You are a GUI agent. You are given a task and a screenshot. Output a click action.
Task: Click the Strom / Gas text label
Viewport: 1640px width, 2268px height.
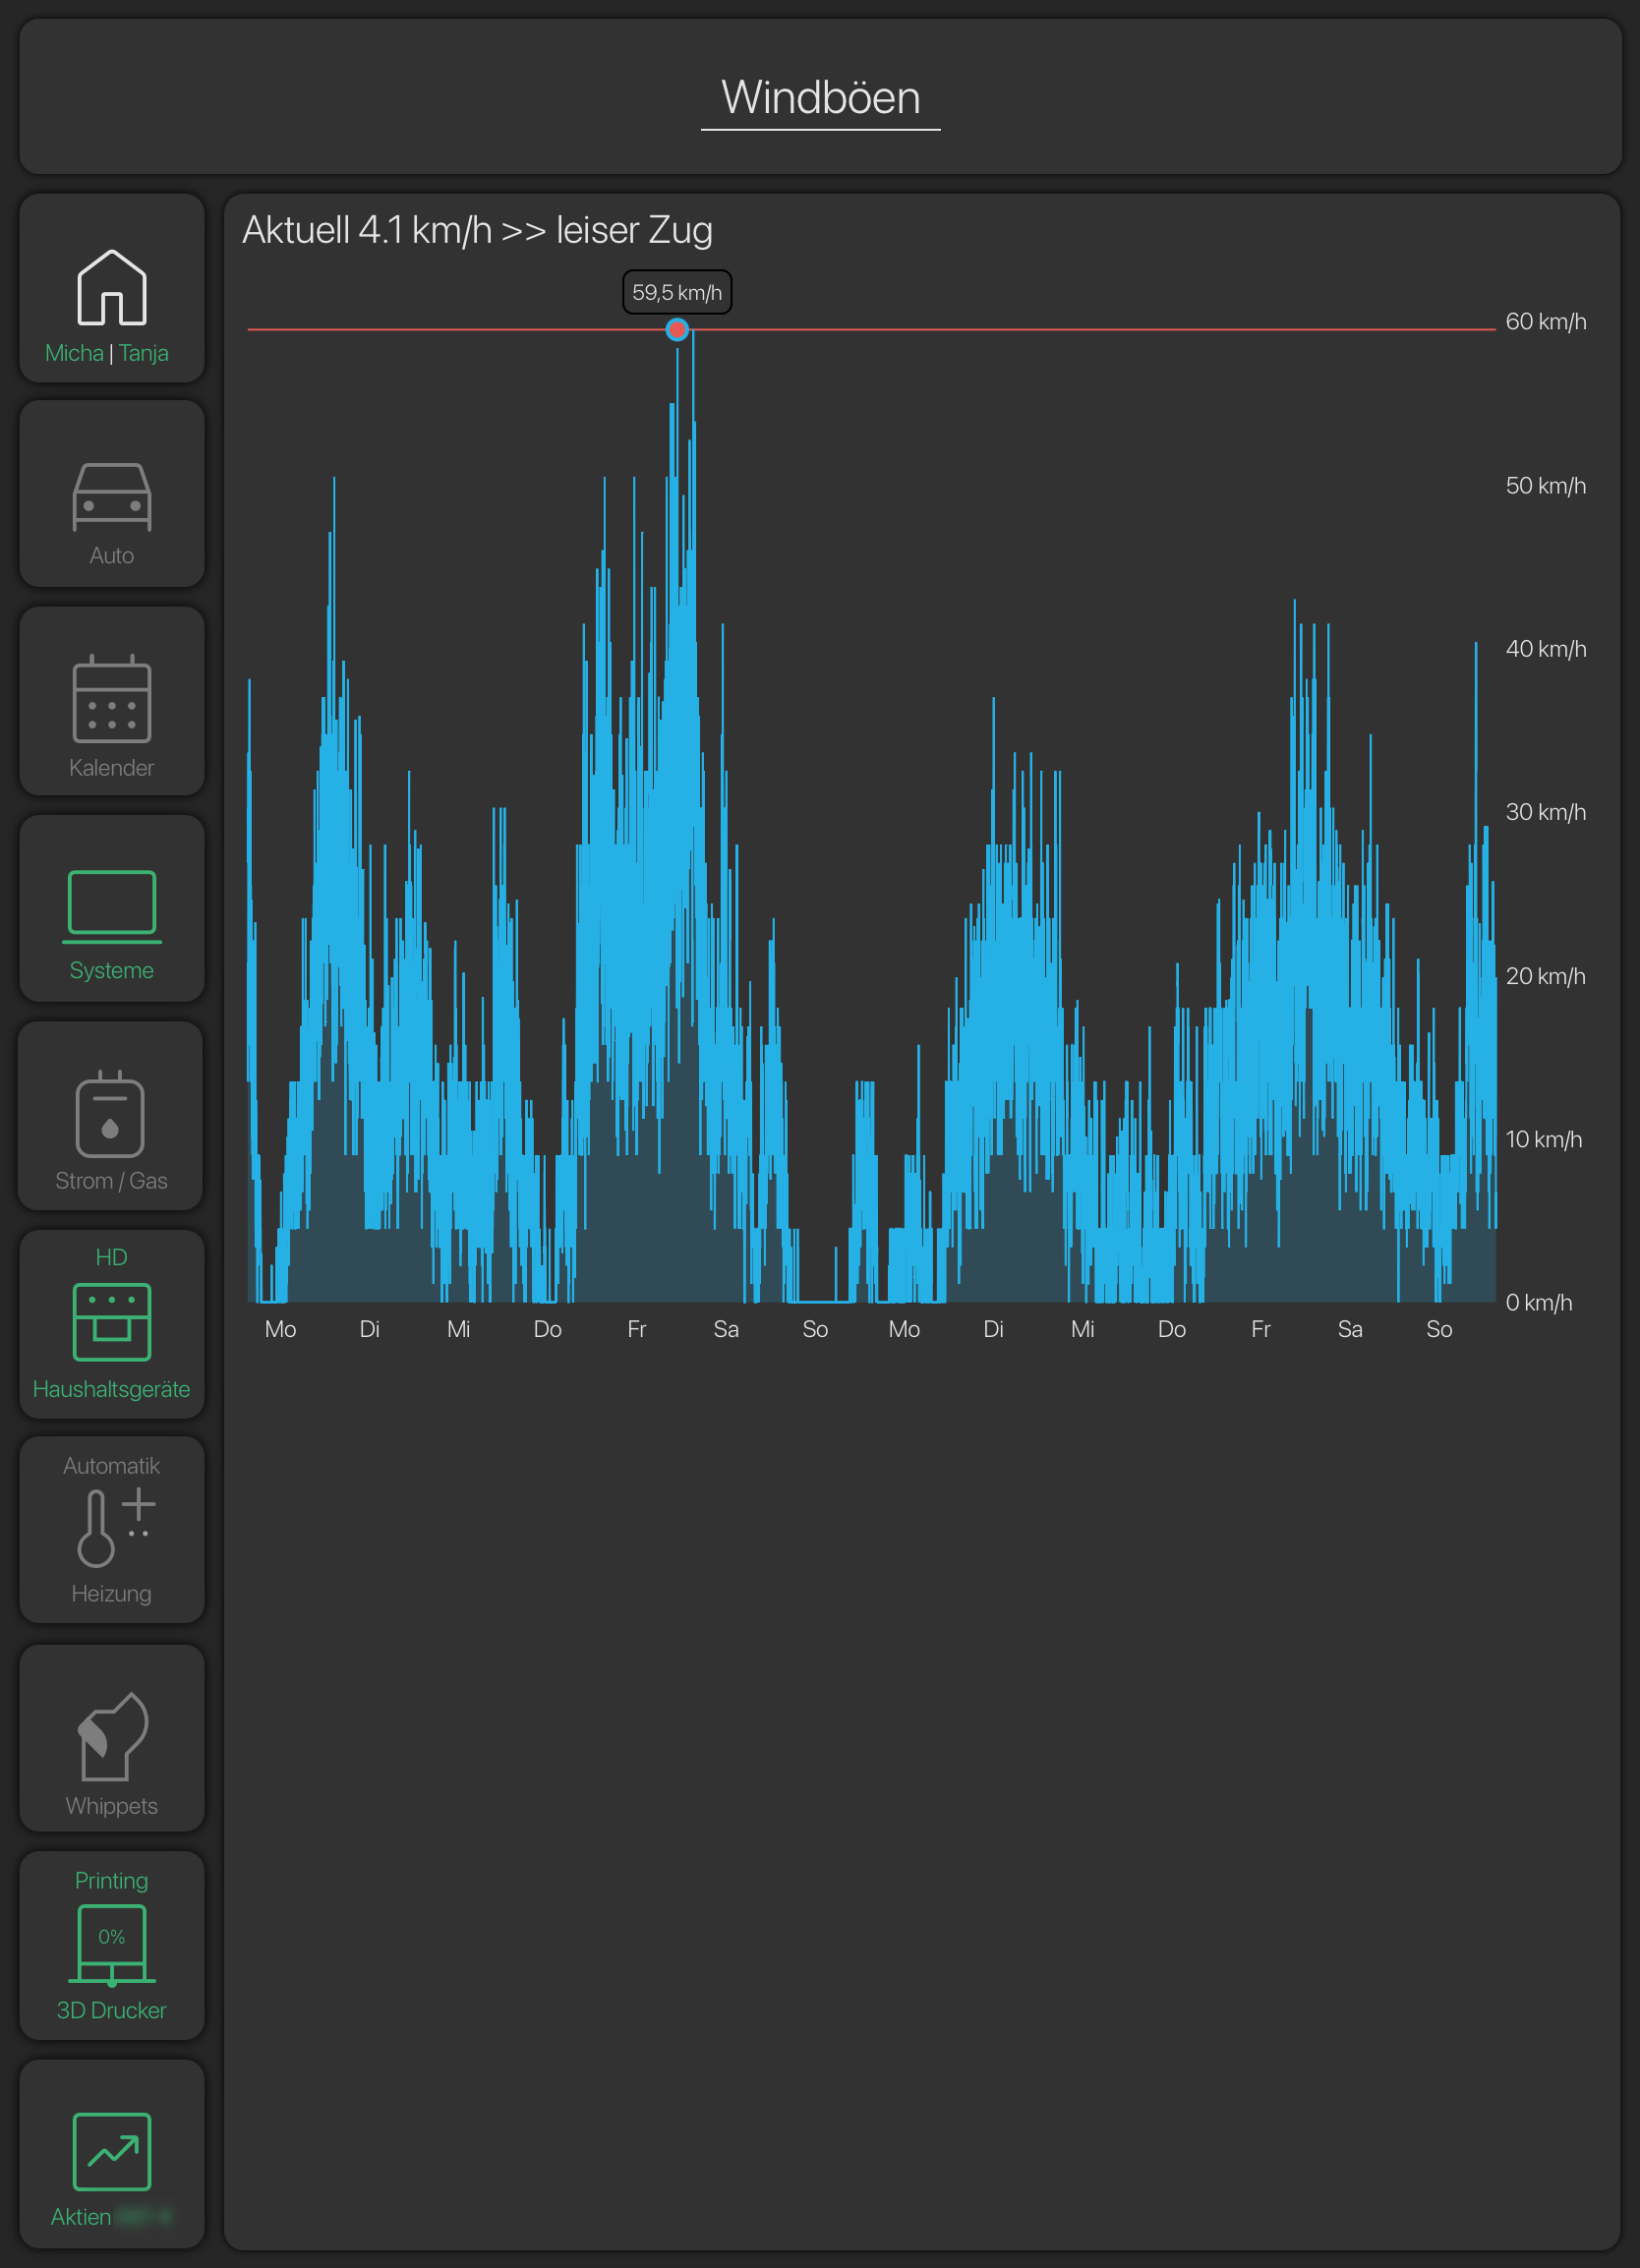[112, 1181]
